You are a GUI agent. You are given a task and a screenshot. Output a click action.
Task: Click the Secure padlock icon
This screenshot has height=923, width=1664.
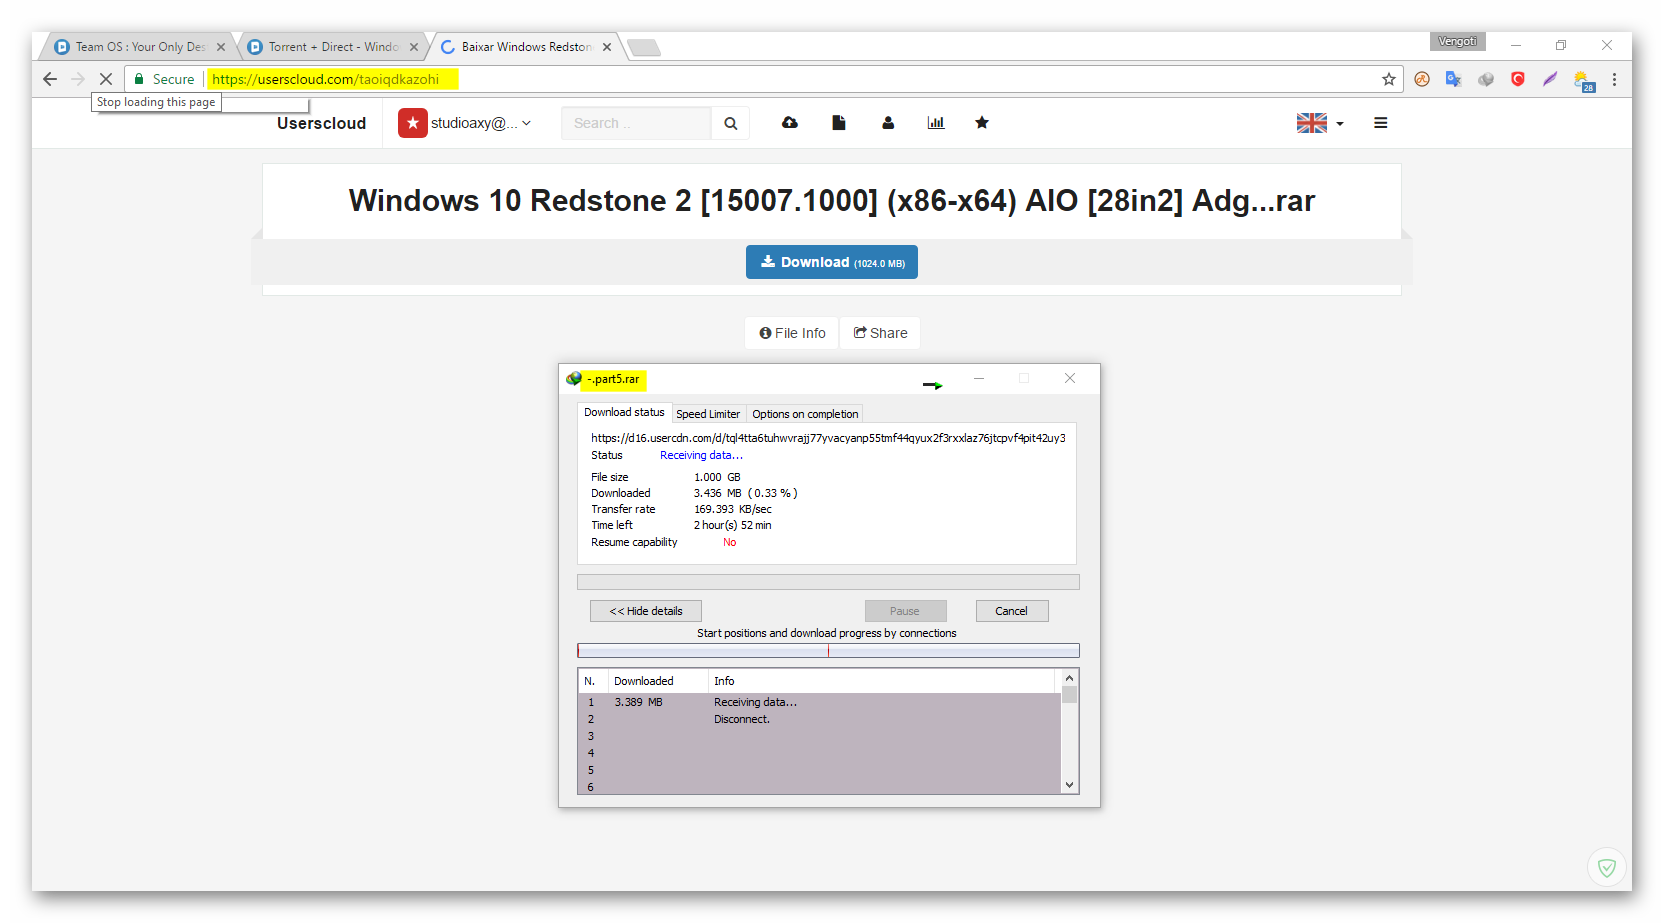coord(139,79)
